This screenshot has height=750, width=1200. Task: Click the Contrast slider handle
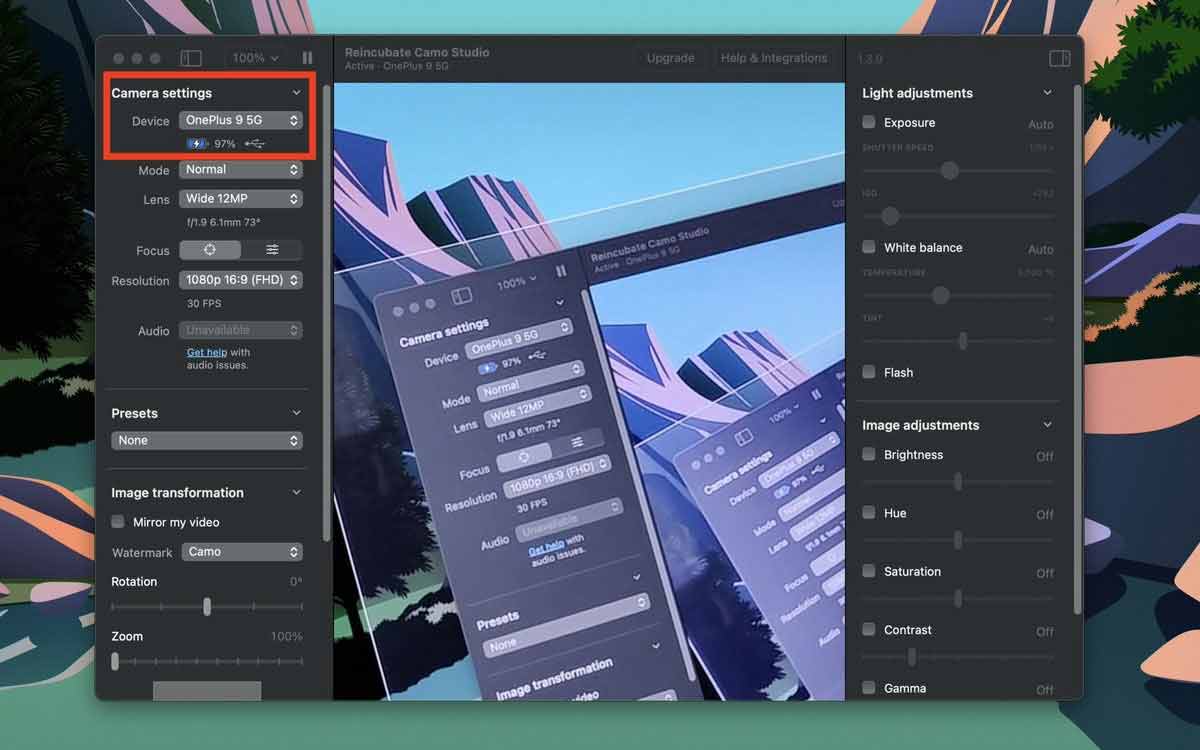(x=911, y=657)
